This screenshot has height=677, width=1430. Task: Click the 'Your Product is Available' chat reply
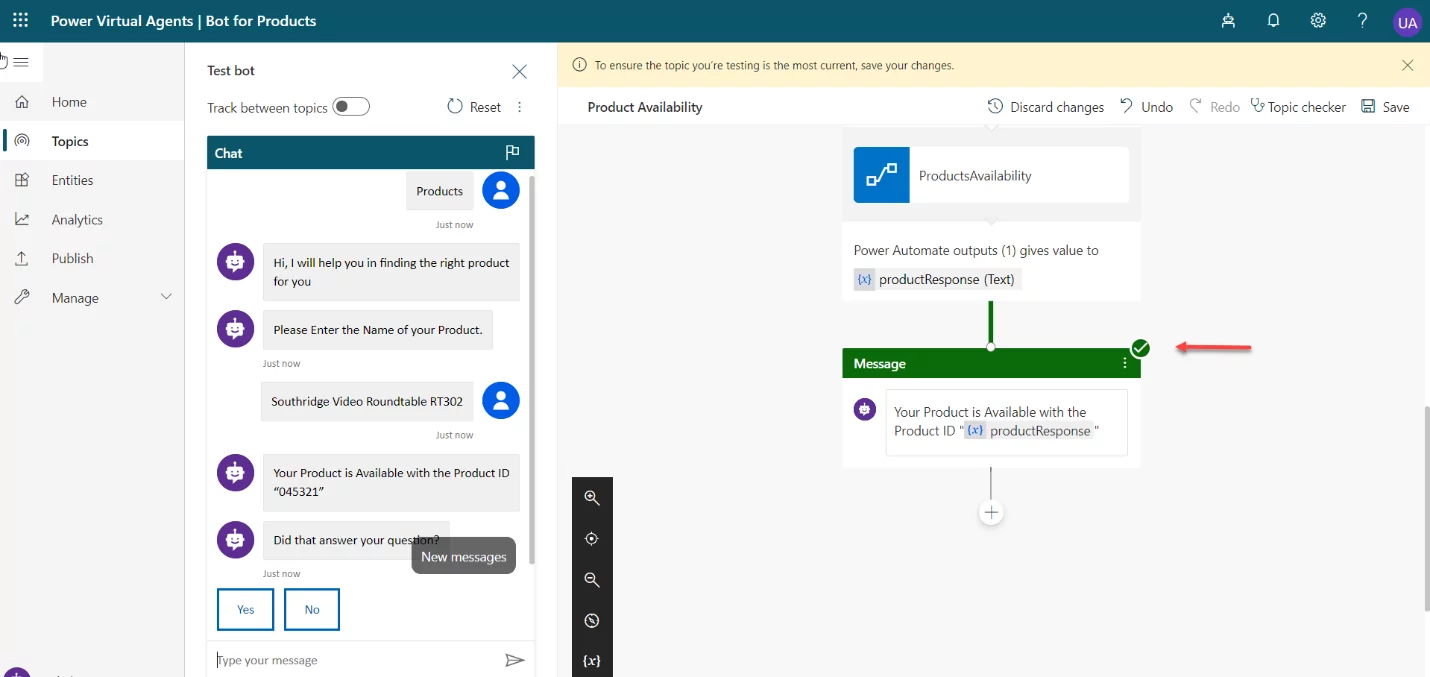pos(391,482)
